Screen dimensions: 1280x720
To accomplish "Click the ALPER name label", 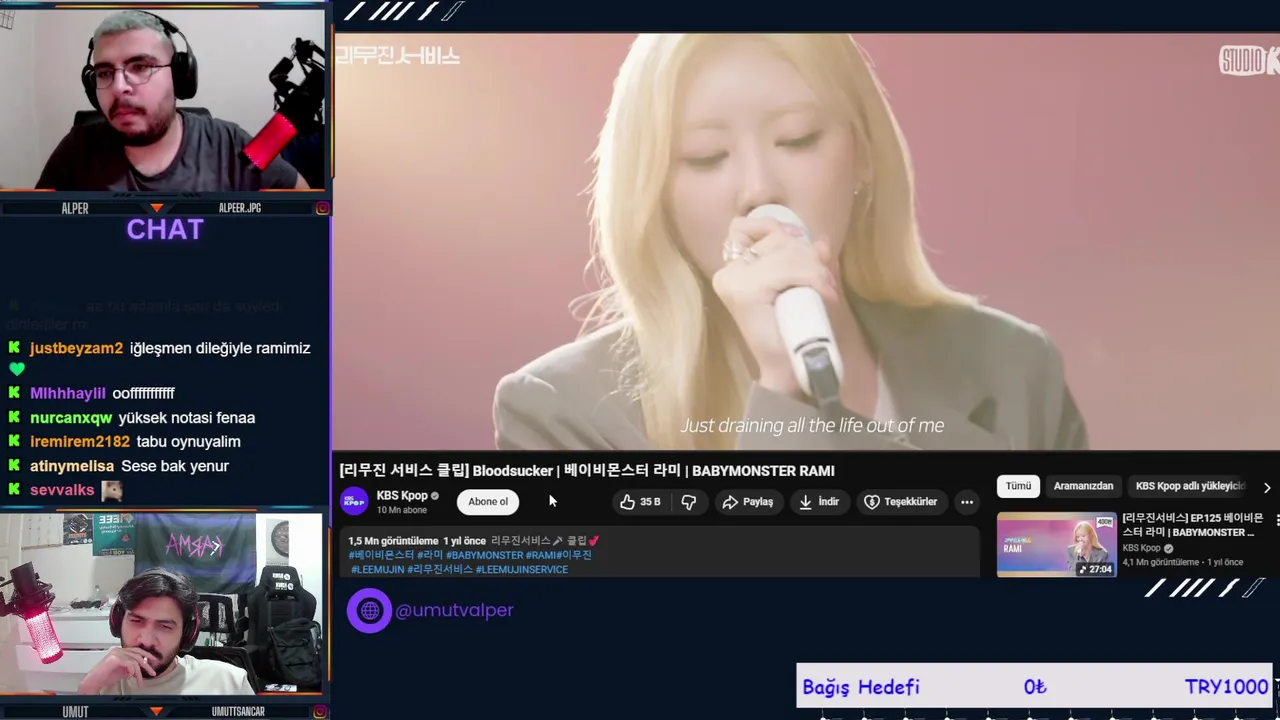I will 75,208.
